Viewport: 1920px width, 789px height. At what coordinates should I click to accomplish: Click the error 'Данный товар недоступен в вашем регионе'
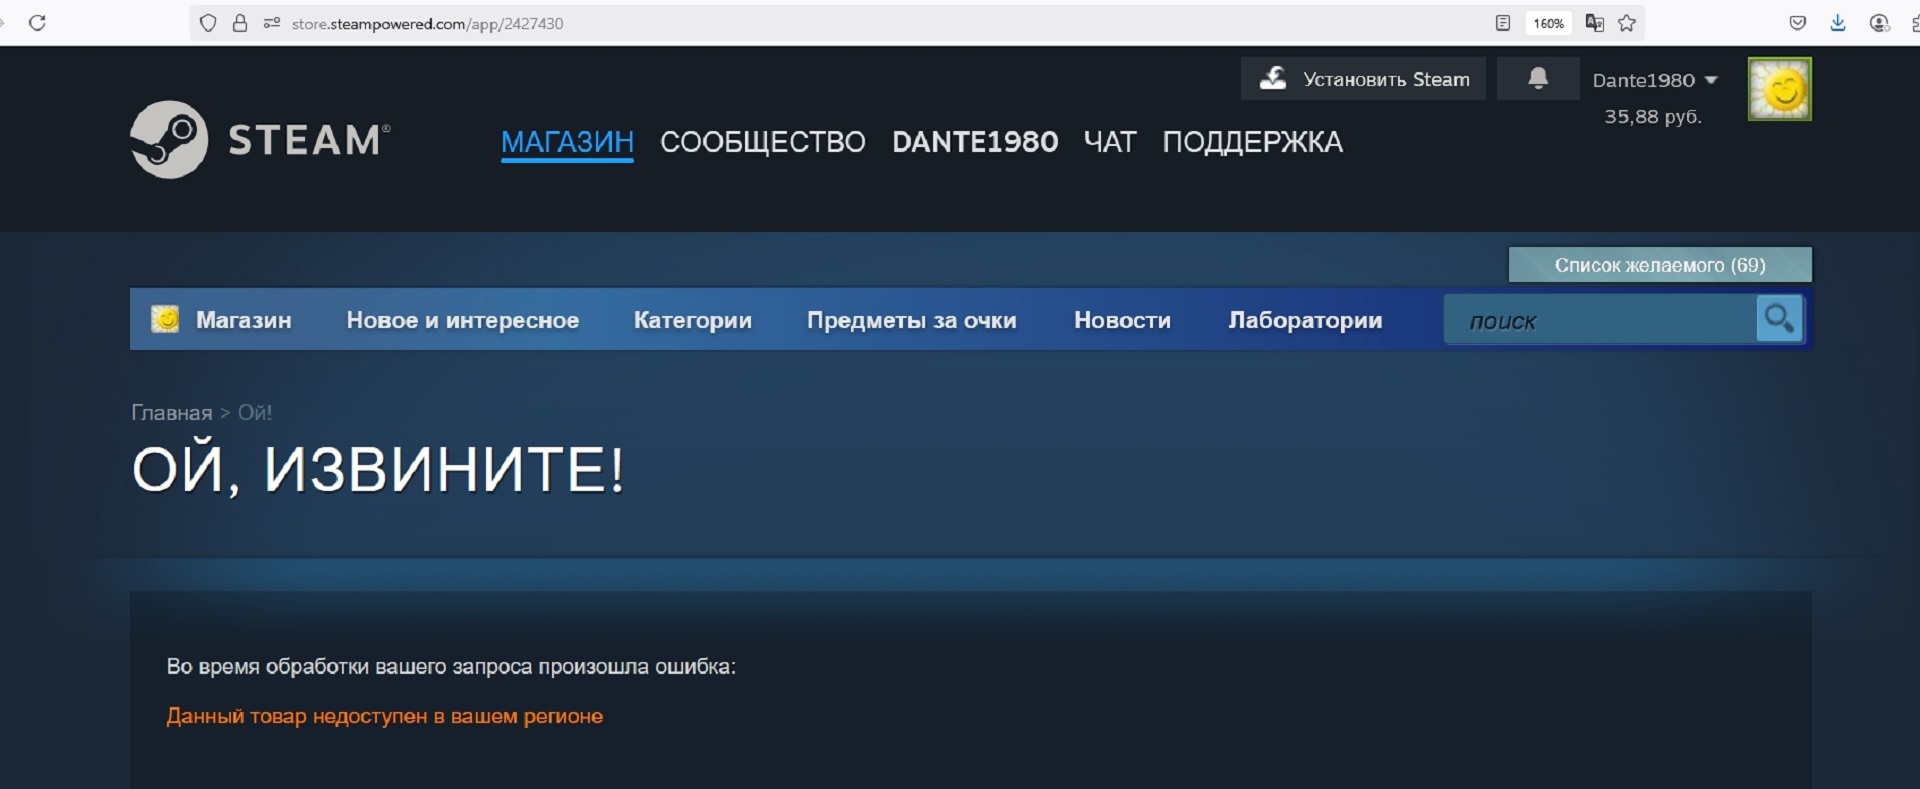pos(385,716)
